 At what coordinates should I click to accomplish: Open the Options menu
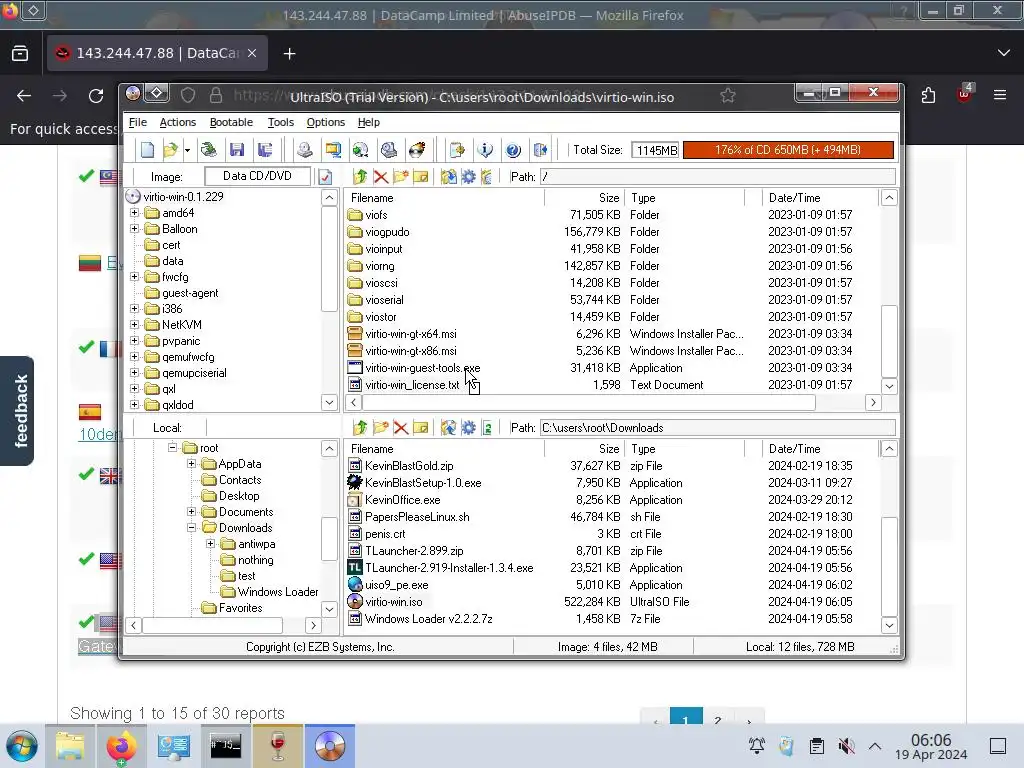tap(326, 122)
